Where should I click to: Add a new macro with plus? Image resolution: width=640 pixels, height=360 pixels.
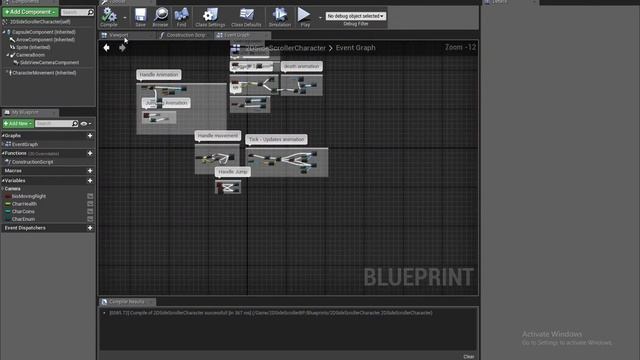click(x=90, y=171)
